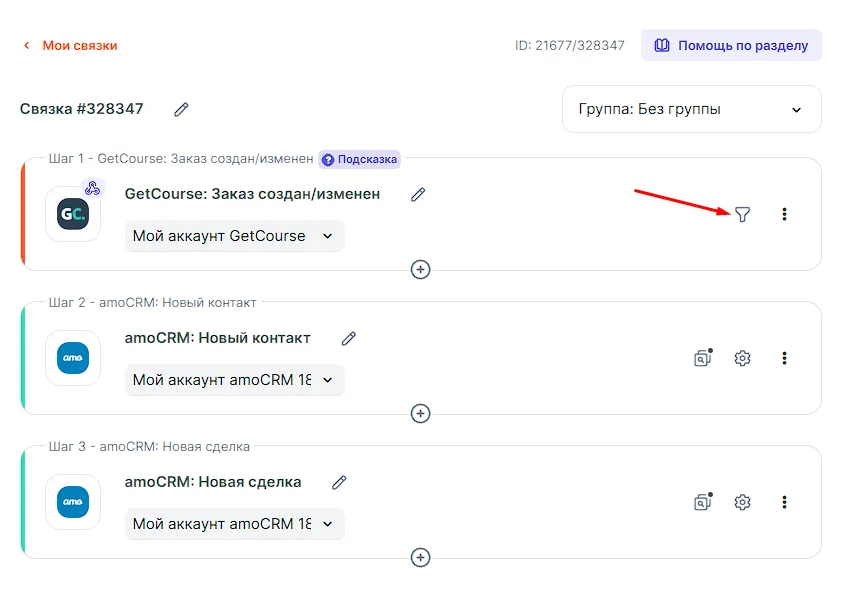Image resolution: width=853 pixels, height=600 pixels.
Task: Open three-dot menu for Новая сделка step
Action: click(x=784, y=502)
